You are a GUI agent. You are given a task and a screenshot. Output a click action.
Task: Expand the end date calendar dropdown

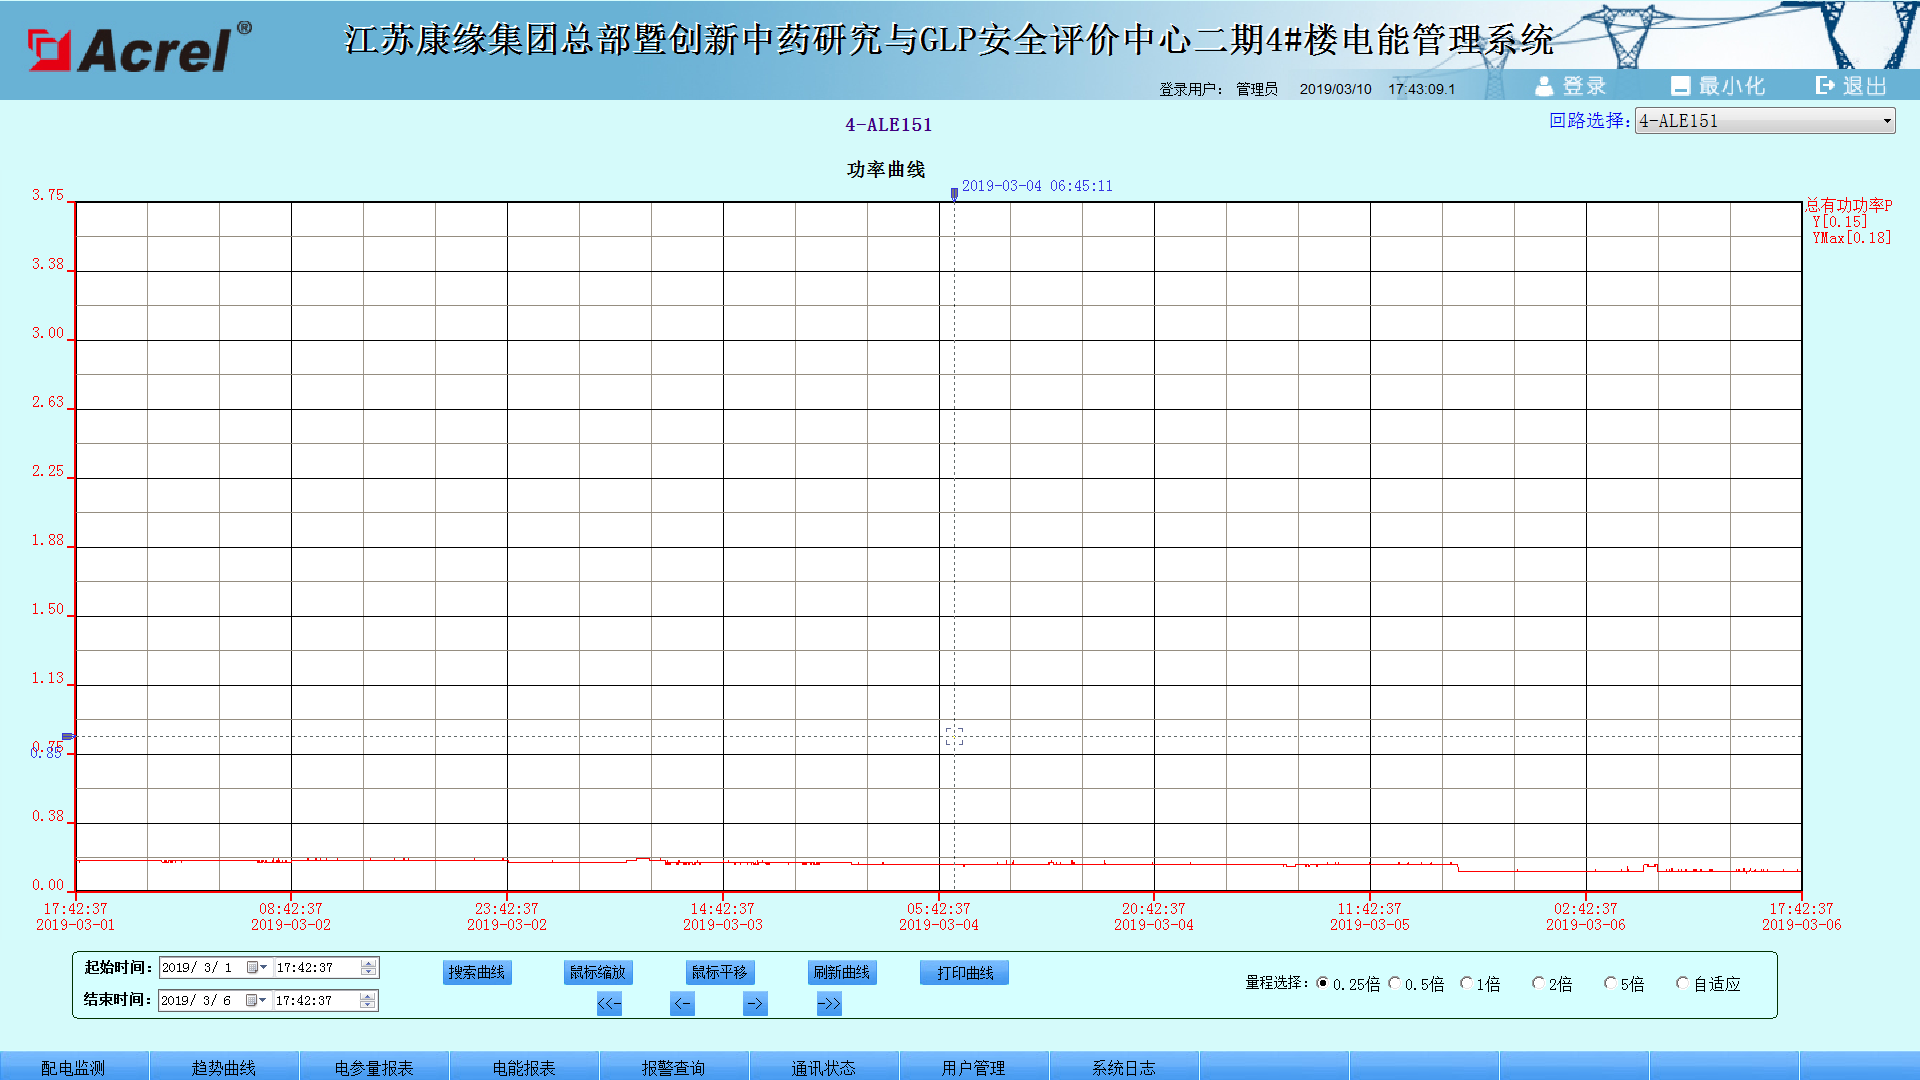point(255,1000)
